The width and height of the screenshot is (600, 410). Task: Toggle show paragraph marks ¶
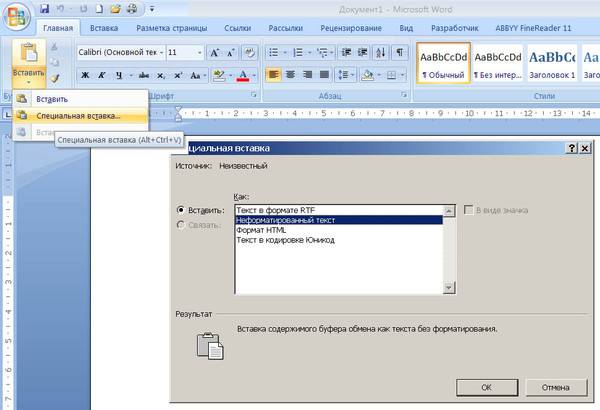[x=399, y=52]
